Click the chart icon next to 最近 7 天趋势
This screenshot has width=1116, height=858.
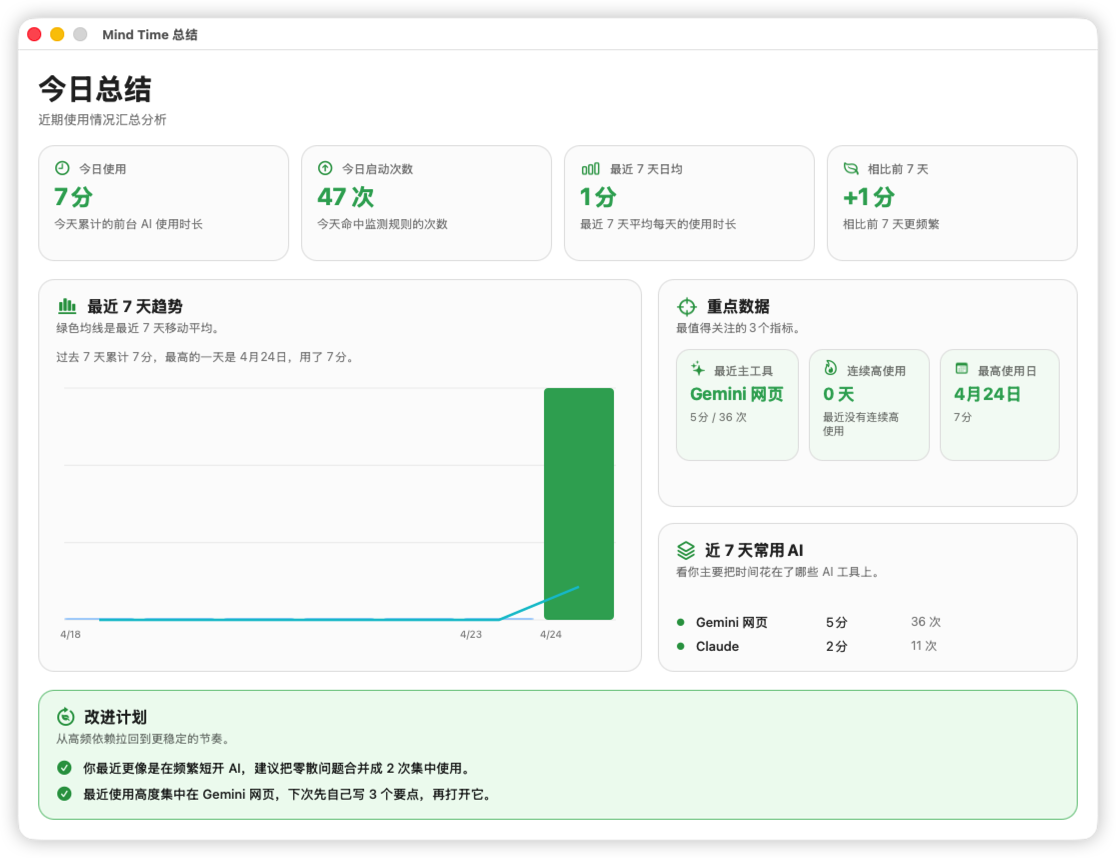[x=67, y=306]
